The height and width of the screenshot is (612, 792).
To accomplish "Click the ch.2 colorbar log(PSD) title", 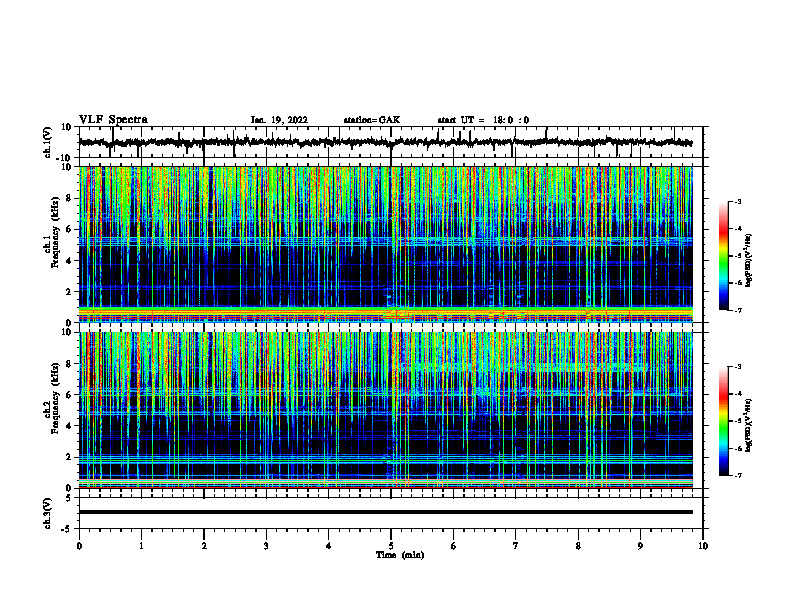I will coord(748,425).
